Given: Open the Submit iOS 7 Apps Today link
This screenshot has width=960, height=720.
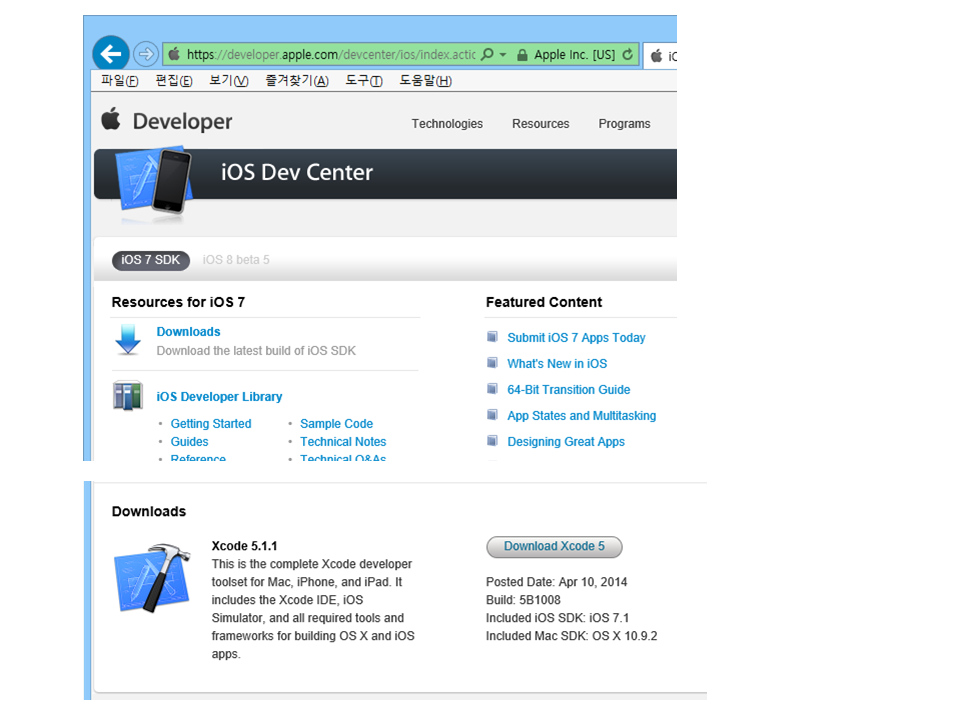Looking at the screenshot, I should (576, 338).
